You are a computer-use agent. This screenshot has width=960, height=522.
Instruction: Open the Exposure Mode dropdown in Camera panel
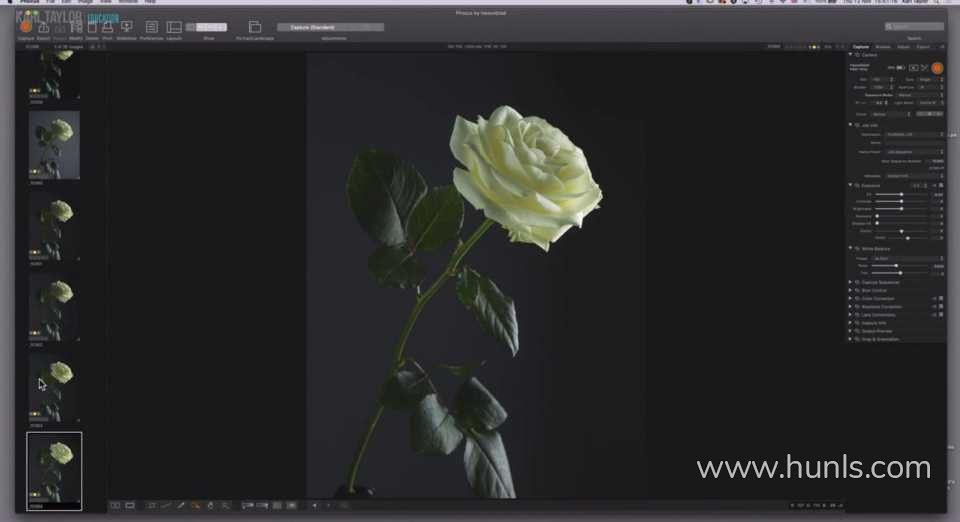coord(920,95)
